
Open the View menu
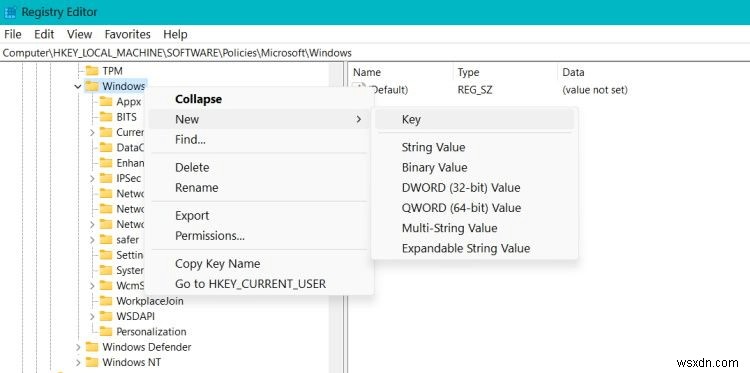pyautogui.click(x=79, y=34)
